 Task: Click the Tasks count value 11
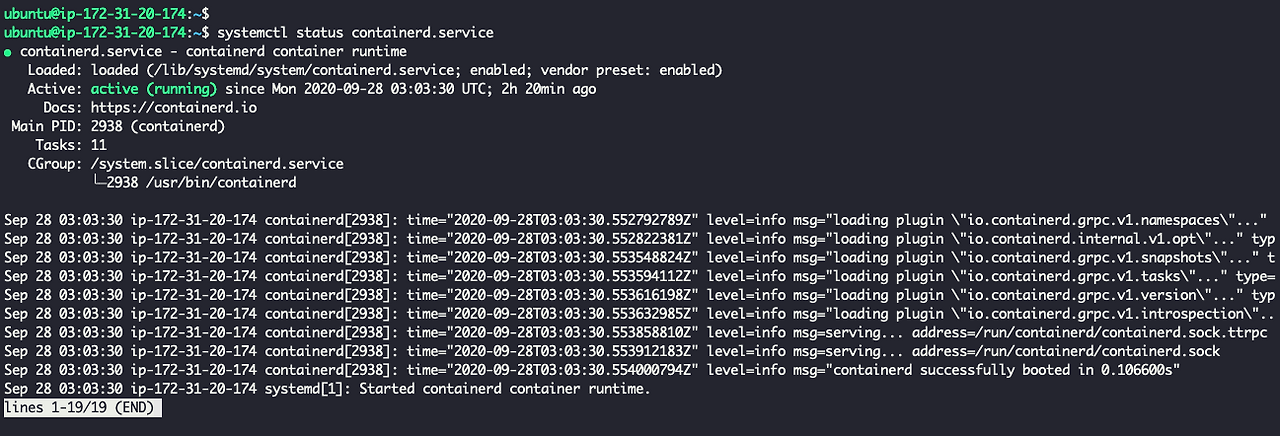pos(99,145)
